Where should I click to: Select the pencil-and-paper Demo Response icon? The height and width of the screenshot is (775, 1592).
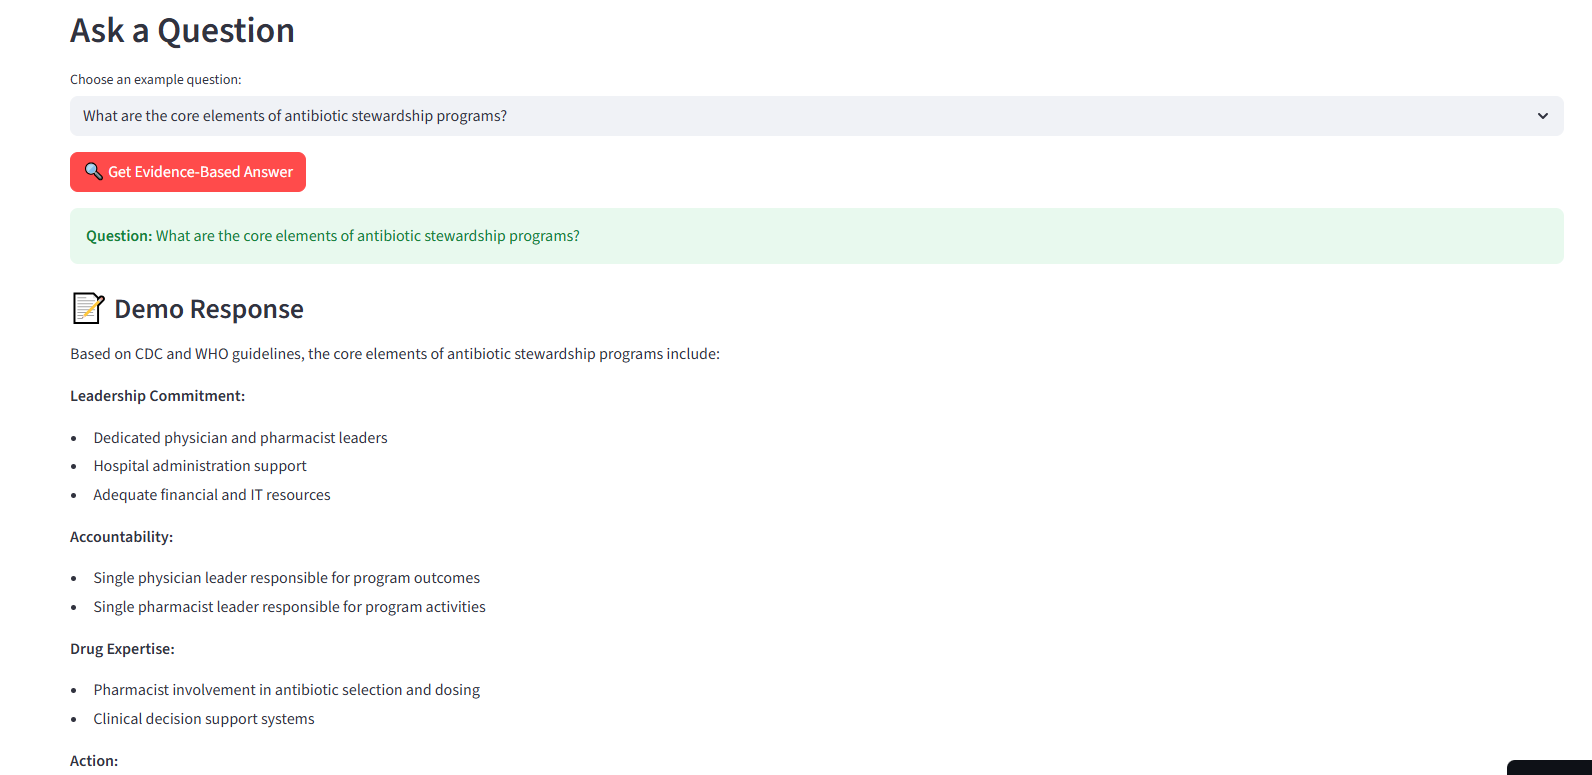pyautogui.click(x=87, y=308)
